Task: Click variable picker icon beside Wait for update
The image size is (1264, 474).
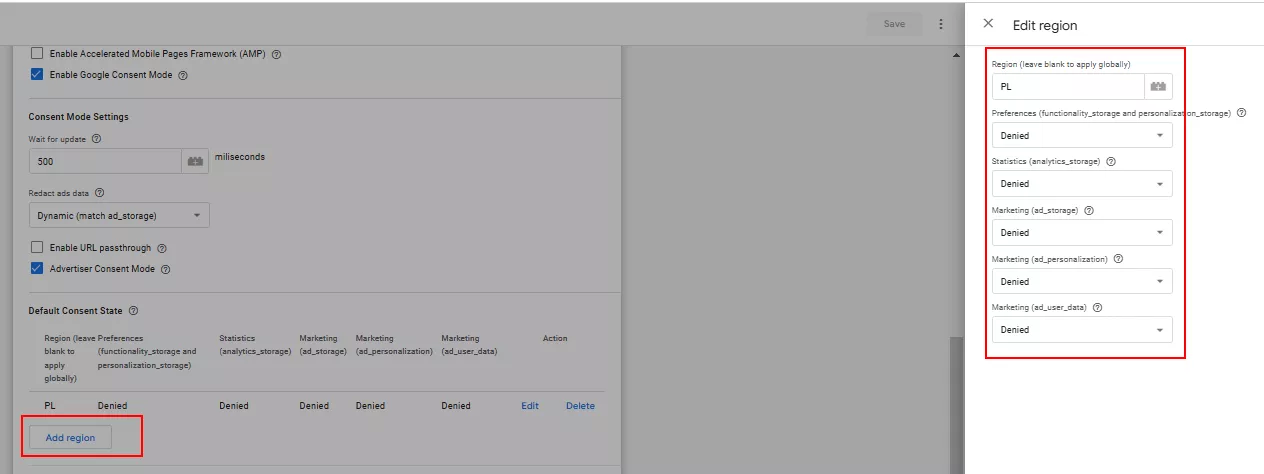Action: click(195, 161)
